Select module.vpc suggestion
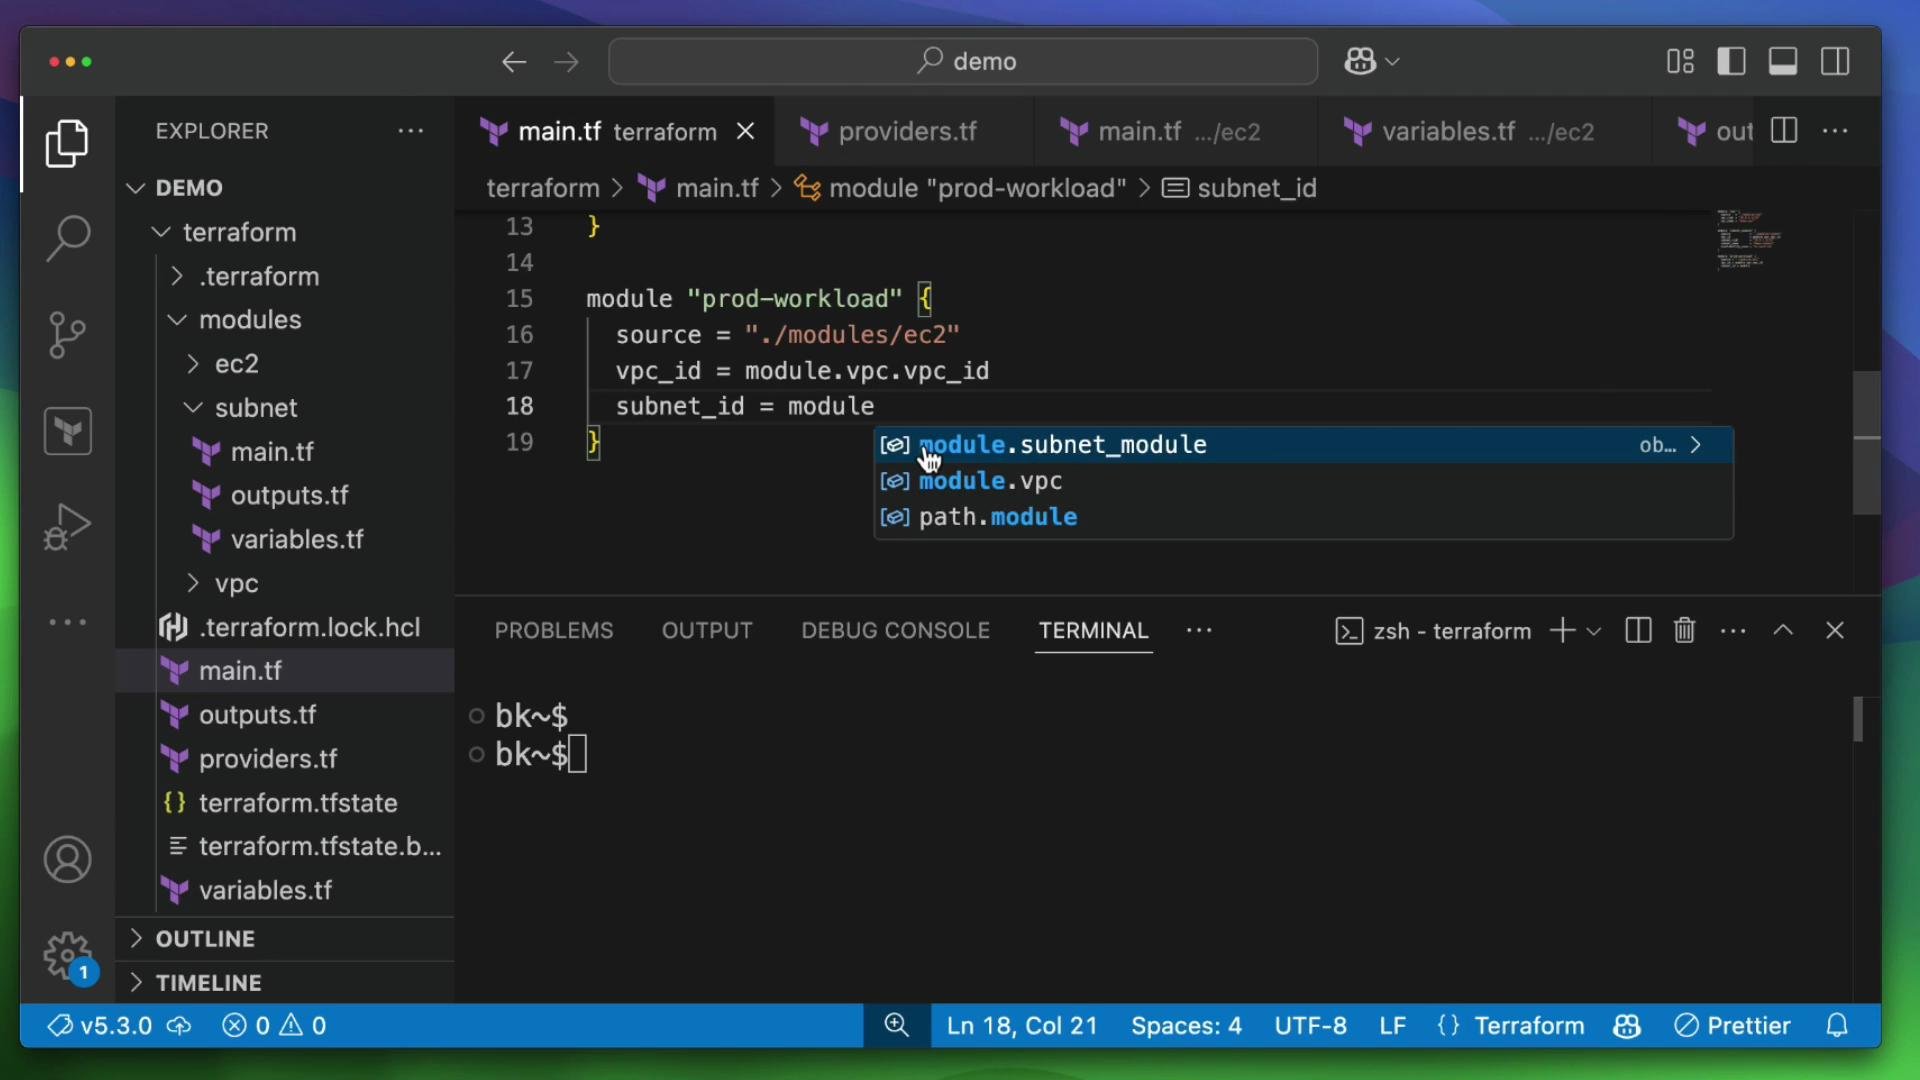The image size is (1920, 1080). (x=1304, y=481)
